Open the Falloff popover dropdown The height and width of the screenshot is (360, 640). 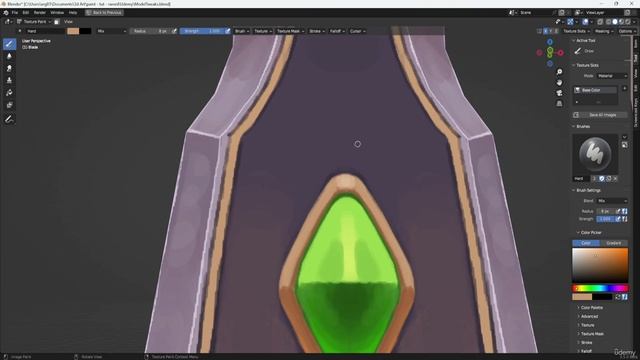click(x=337, y=31)
